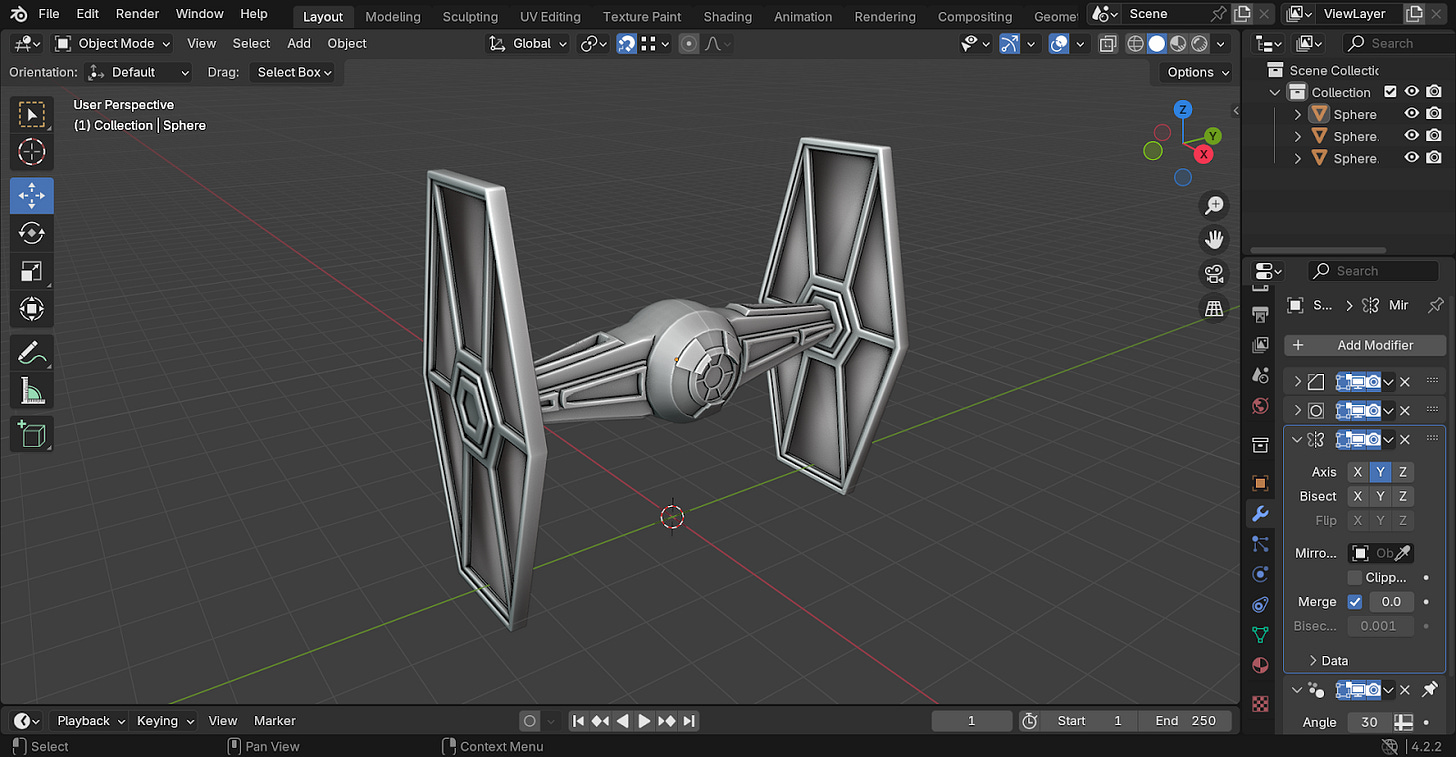Screen dimensions: 1456x757
Task: Toggle camera view in the viewport
Action: (x=1214, y=274)
